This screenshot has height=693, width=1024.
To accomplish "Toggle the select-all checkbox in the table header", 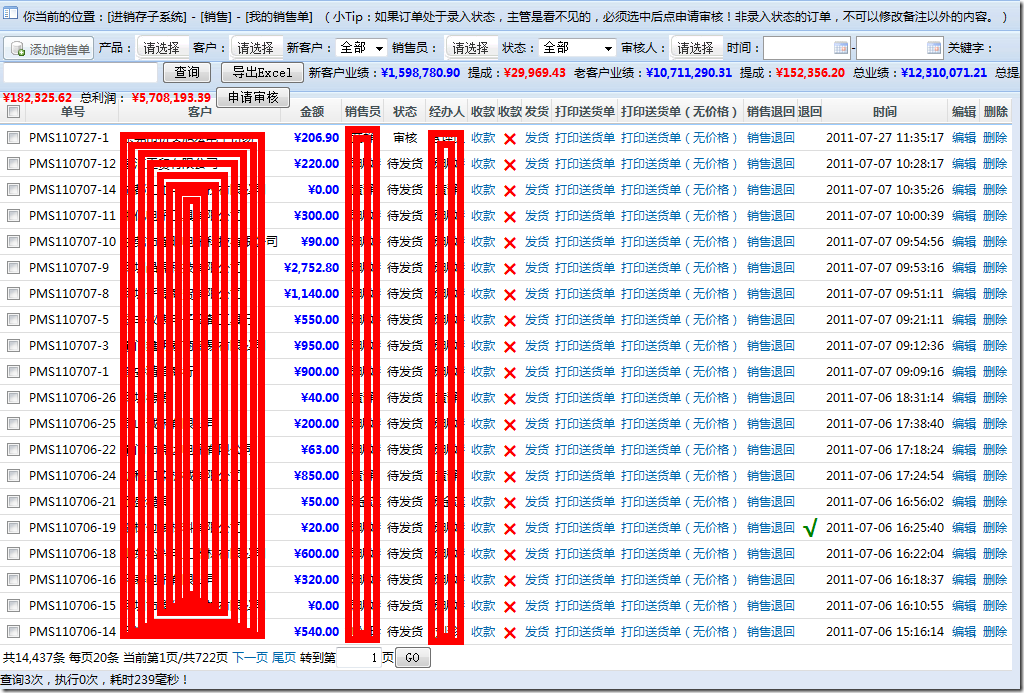I will pos(13,112).
